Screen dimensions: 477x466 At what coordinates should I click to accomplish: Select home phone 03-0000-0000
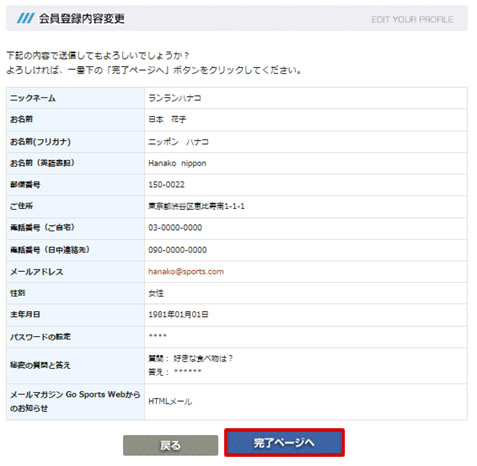pos(175,227)
